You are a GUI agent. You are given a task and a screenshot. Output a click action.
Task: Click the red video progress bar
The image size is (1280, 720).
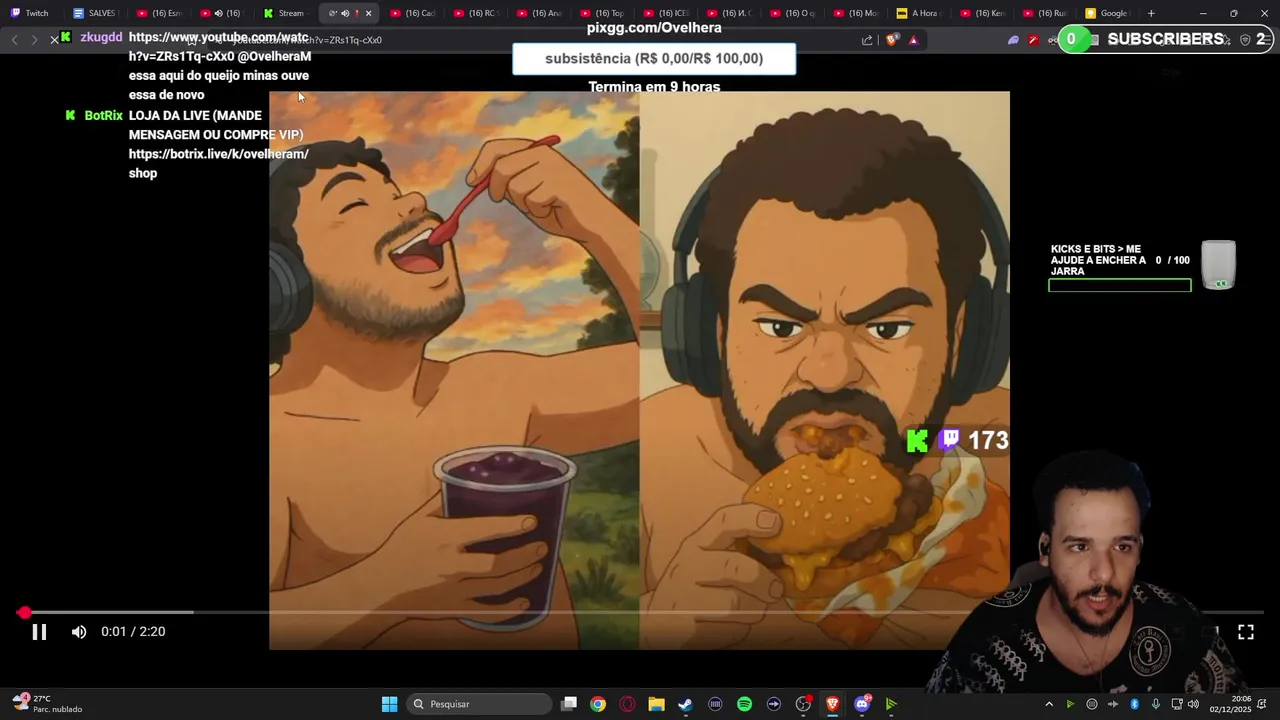[640, 612]
